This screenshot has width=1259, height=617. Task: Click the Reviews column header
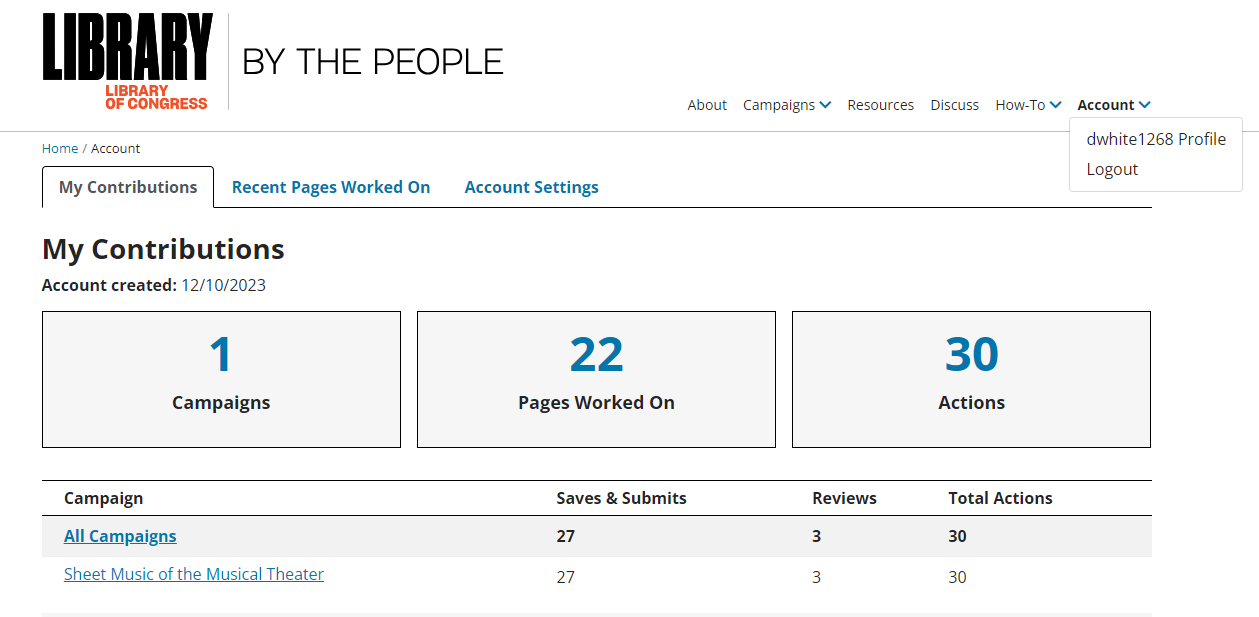[x=844, y=498]
